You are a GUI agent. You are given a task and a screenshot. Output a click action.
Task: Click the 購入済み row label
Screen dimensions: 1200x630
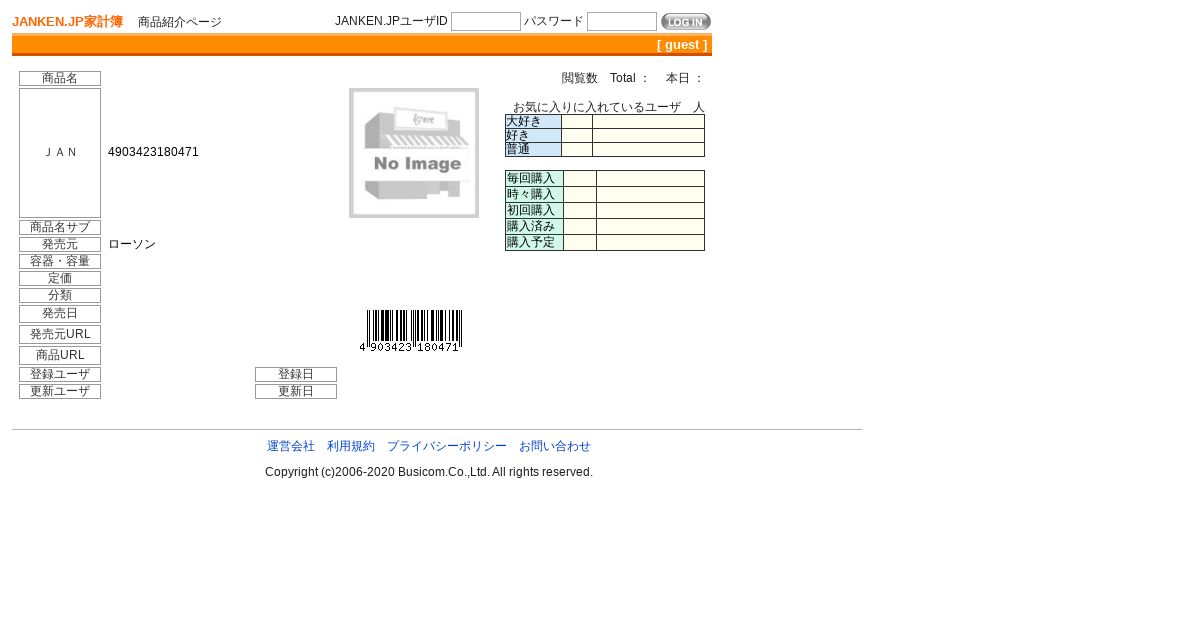tap(534, 227)
